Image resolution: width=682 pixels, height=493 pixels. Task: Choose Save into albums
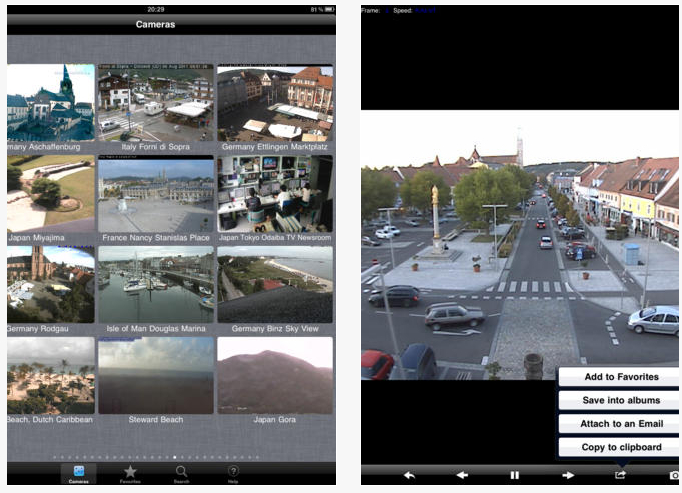(x=619, y=400)
